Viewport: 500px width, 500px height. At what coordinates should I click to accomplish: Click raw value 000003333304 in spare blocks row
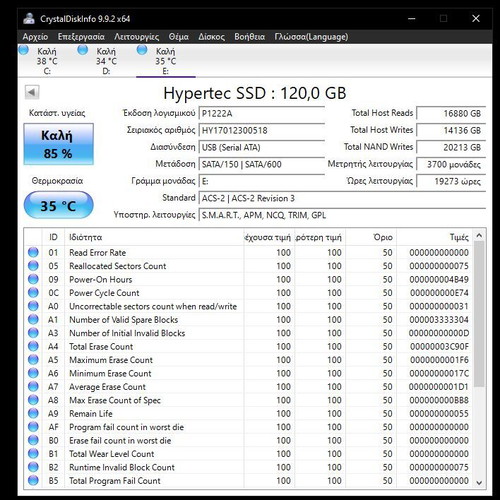[x=439, y=320]
